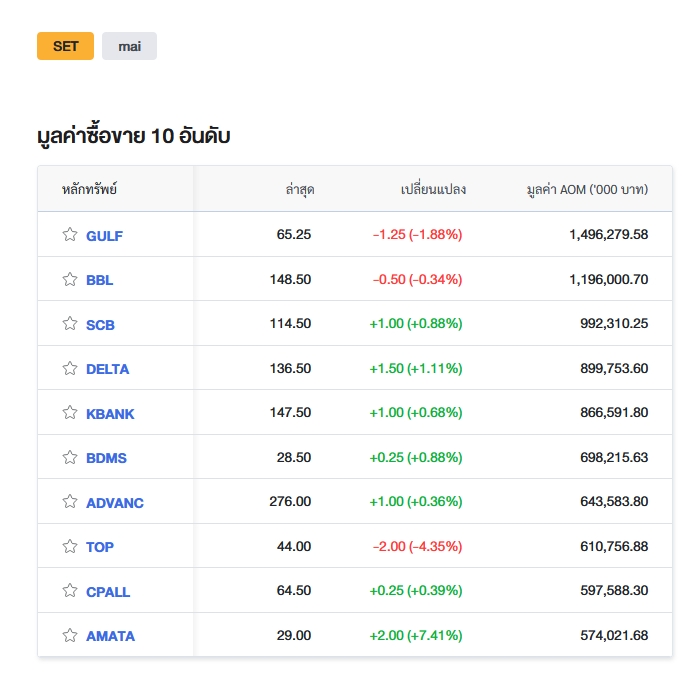Click the star beside BDMS
The height and width of the screenshot is (693, 683).
[x=70, y=457]
